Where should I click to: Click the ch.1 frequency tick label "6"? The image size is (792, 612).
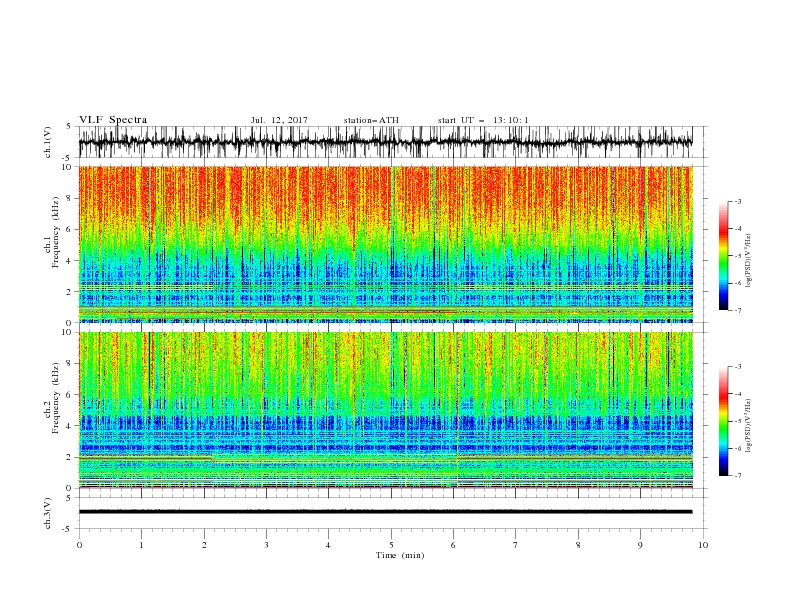69,229
